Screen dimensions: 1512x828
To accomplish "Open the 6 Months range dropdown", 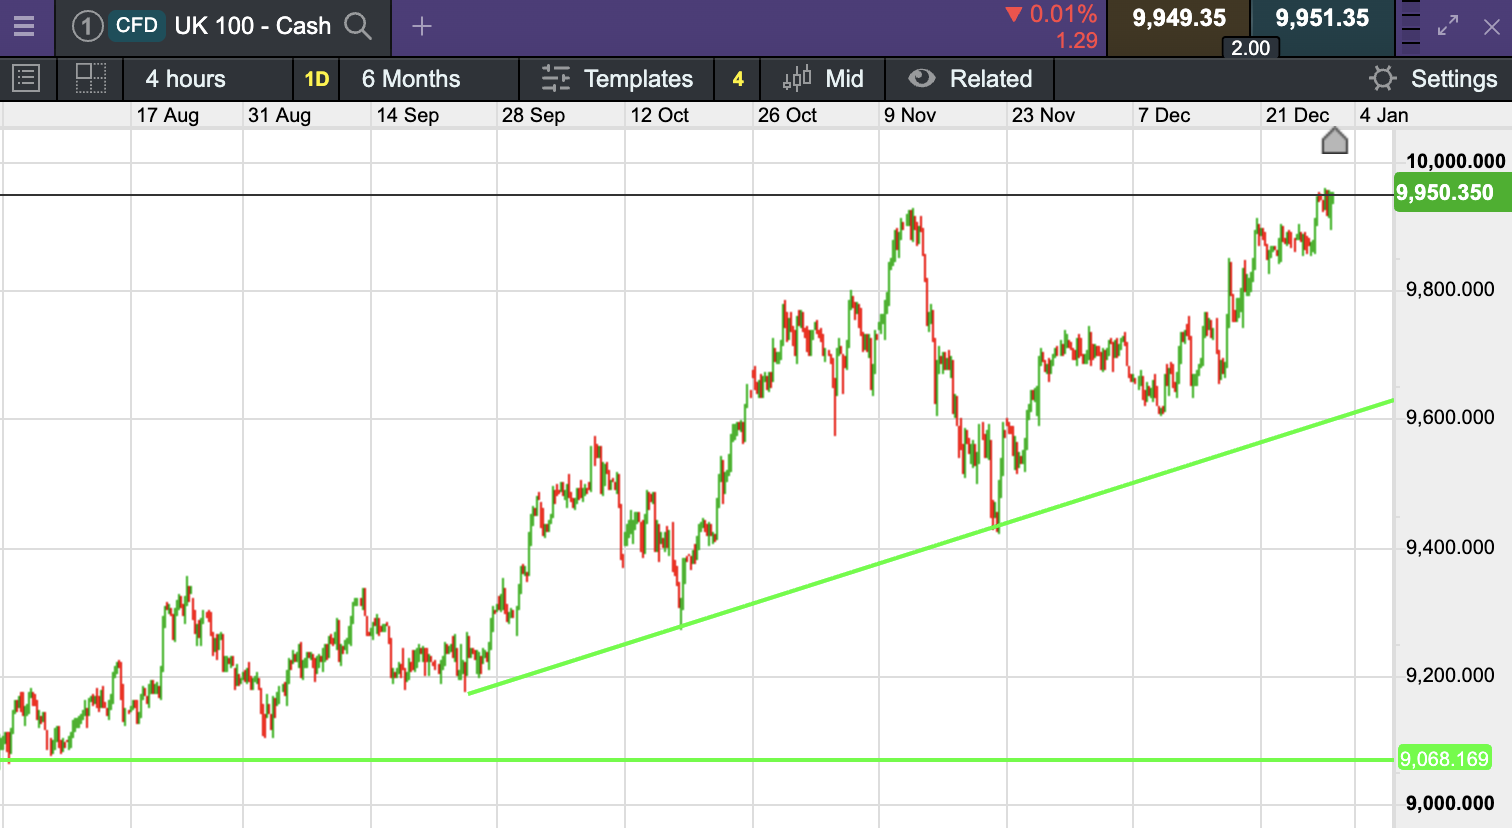I will pyautogui.click(x=411, y=79).
